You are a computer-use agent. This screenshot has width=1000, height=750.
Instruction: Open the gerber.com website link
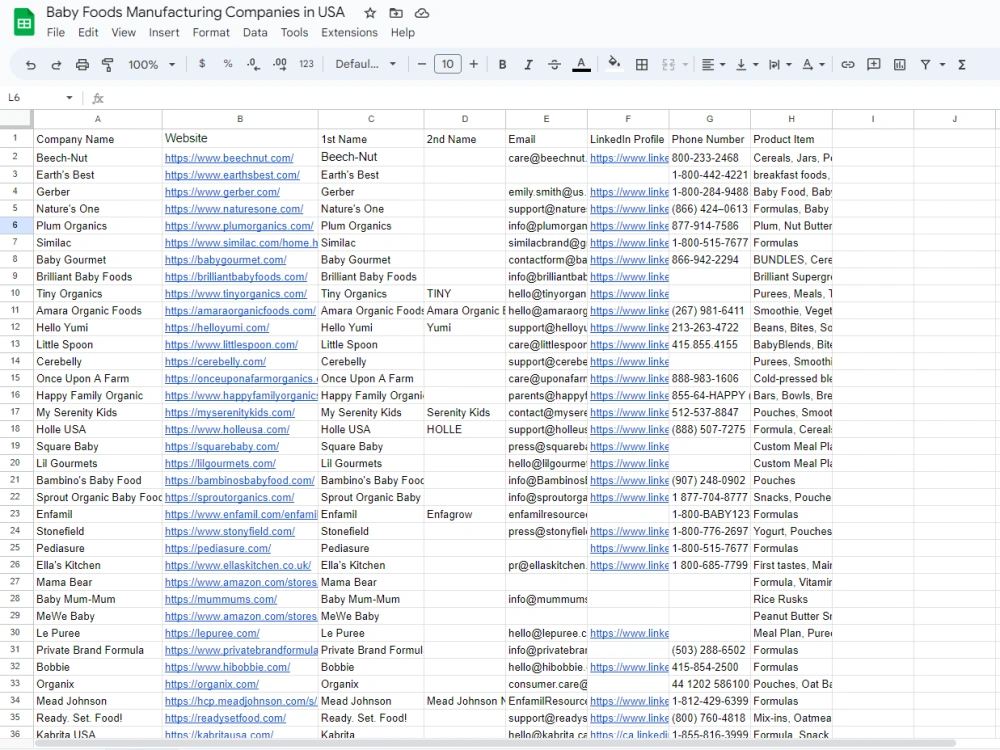[x=222, y=192]
